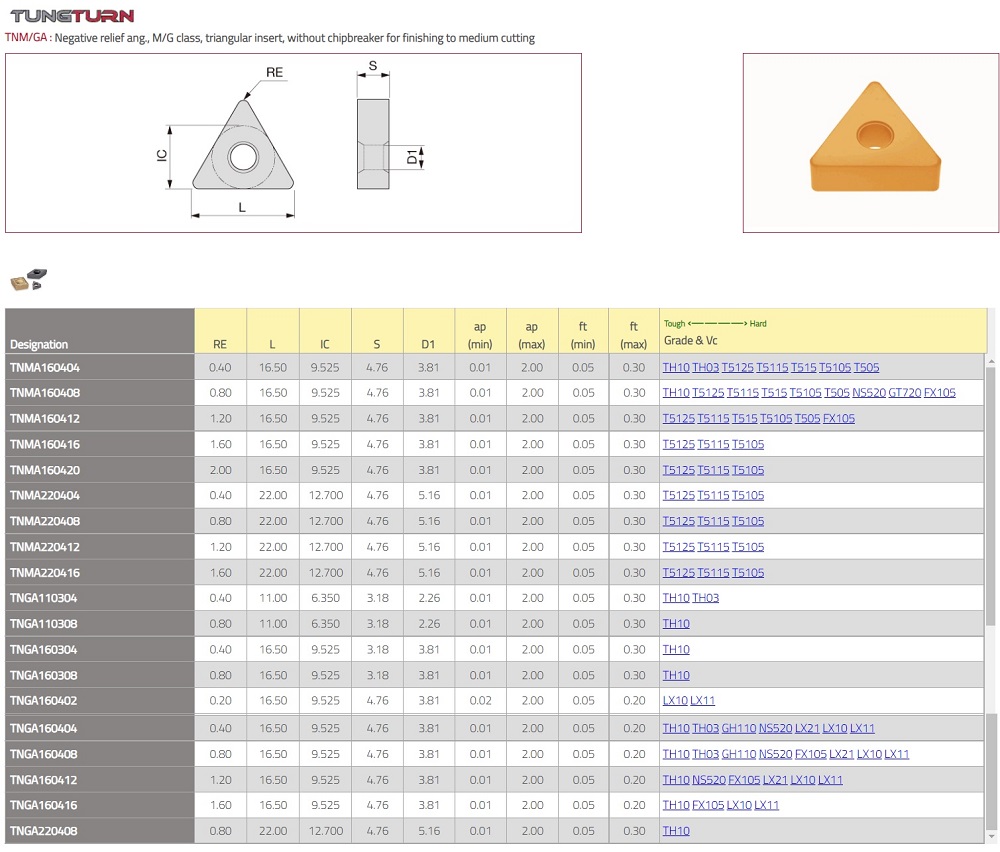Open LX10 grade link in TNGA160402 row
Viewport: 1000px width, 852px height.
pos(675,701)
